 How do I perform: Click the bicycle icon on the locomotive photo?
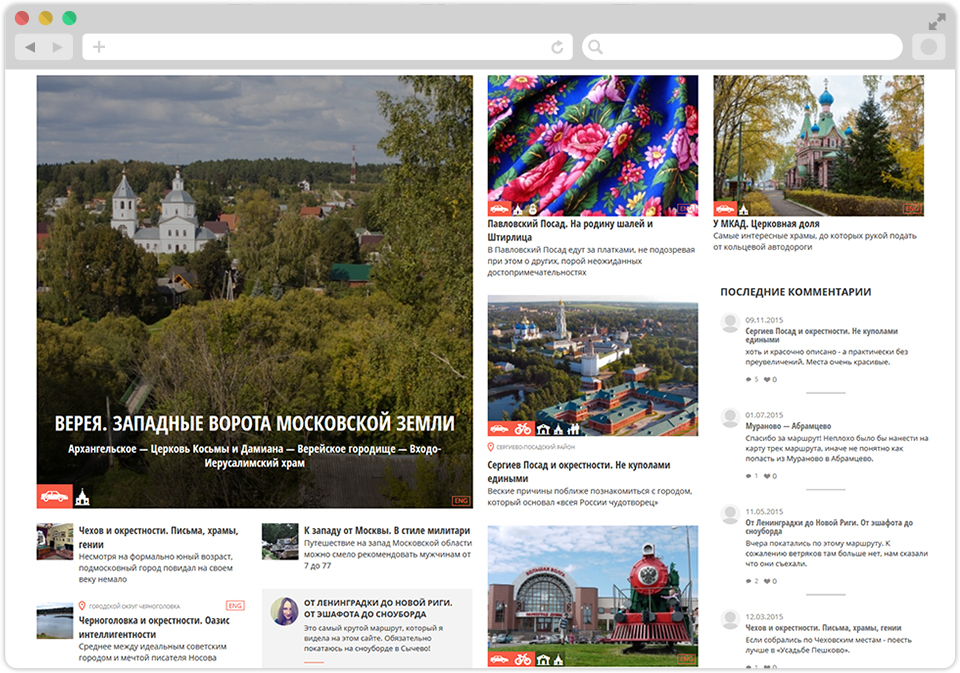[x=523, y=659]
